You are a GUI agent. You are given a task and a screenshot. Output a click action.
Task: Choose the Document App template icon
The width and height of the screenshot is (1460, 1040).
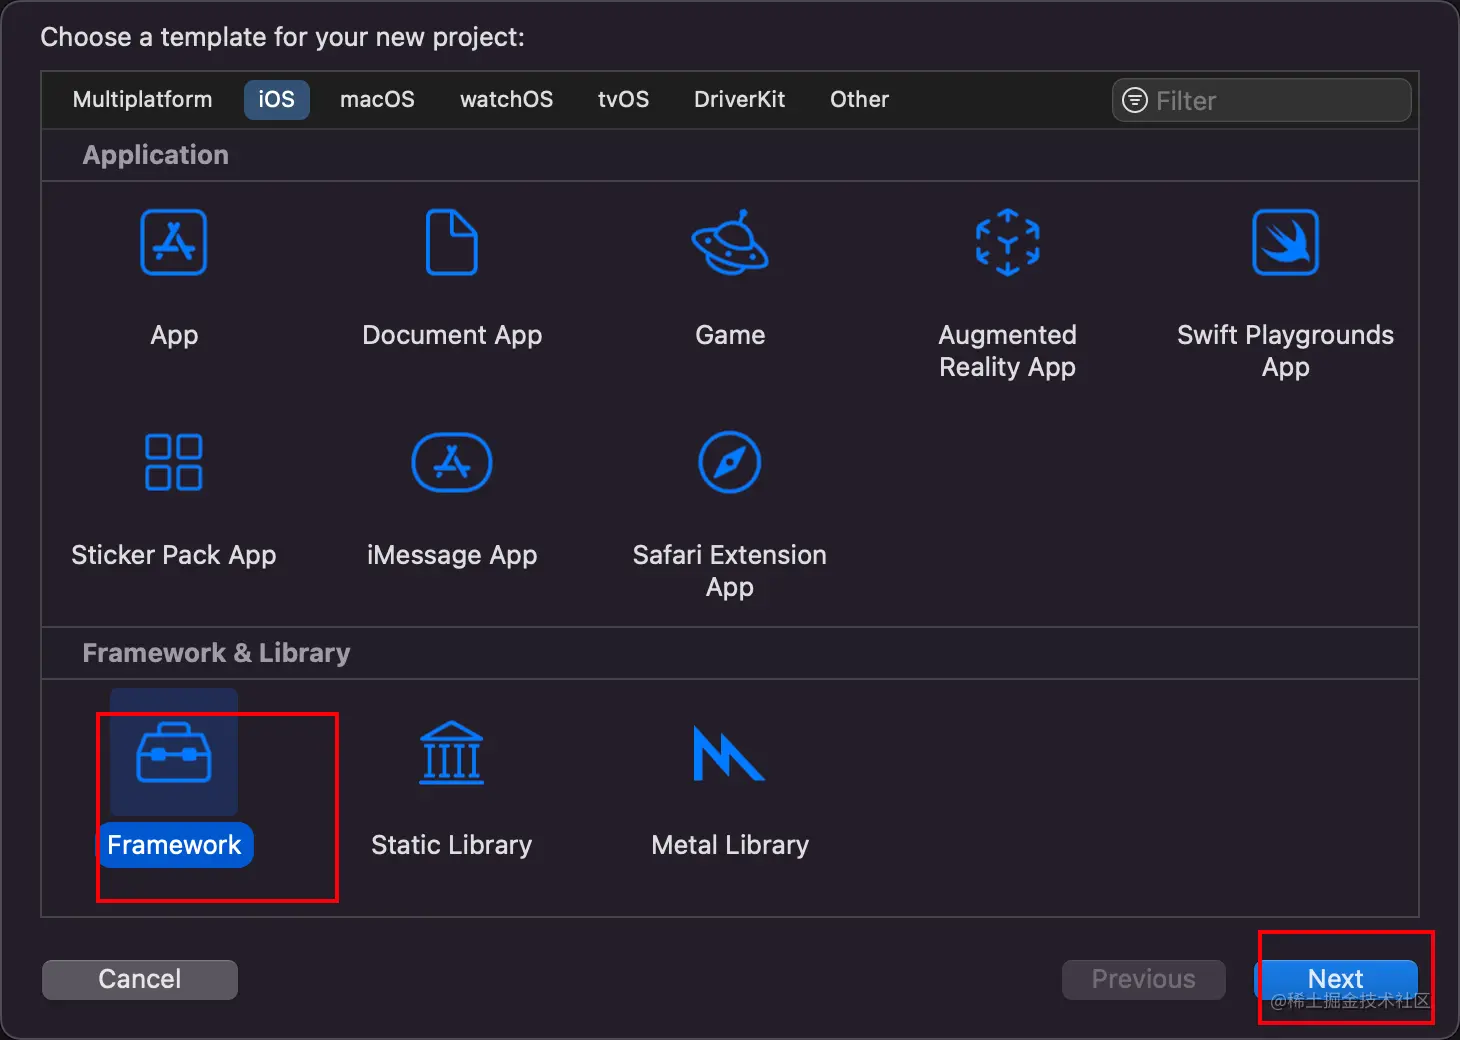coord(452,242)
